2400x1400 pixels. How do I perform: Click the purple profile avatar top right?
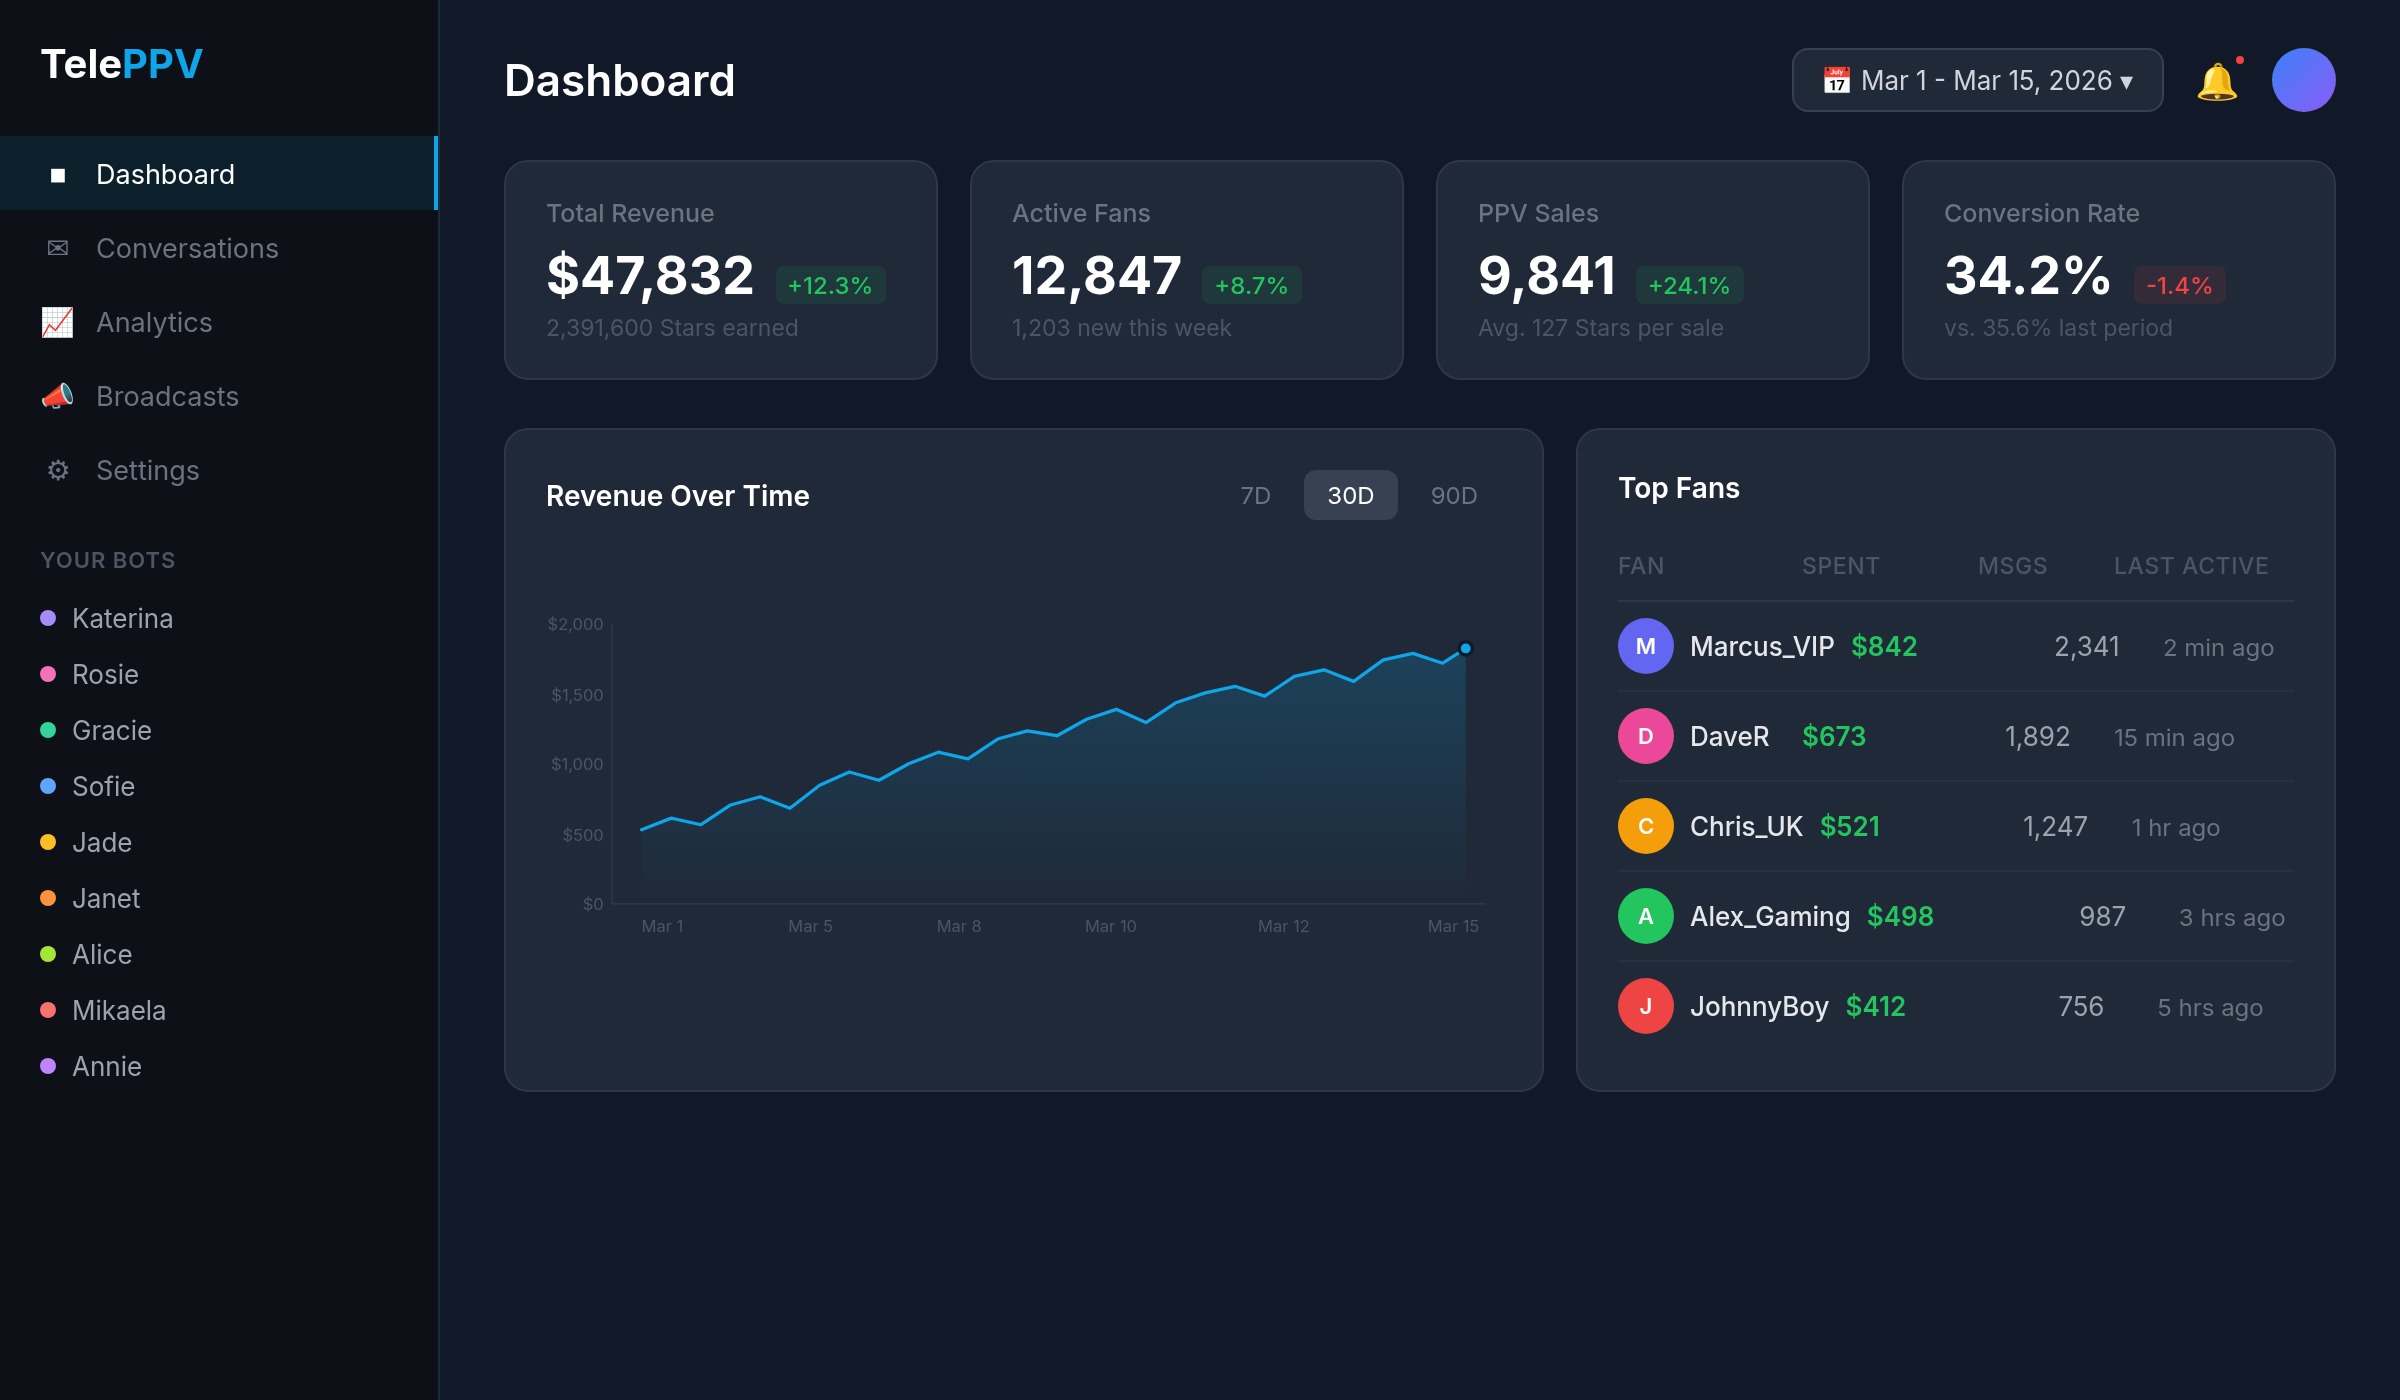point(2304,78)
